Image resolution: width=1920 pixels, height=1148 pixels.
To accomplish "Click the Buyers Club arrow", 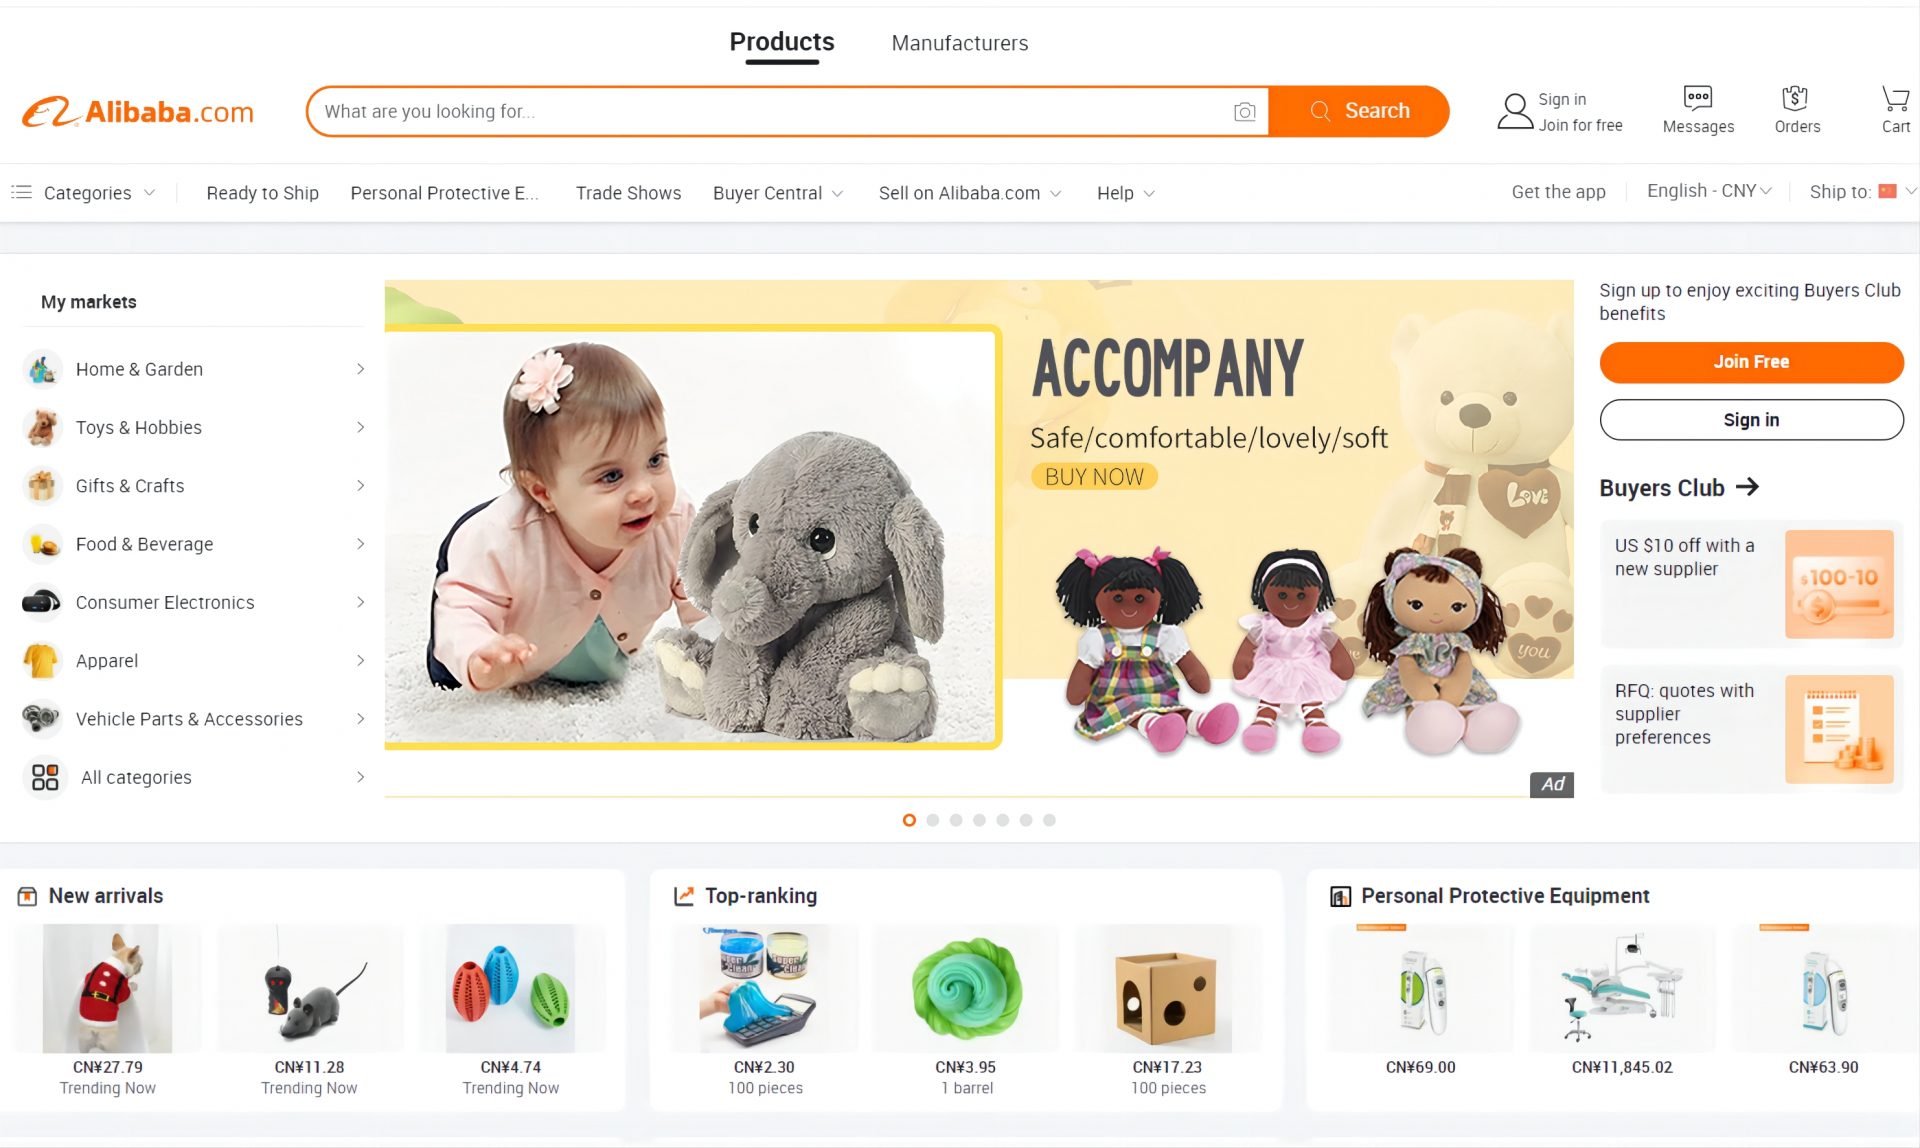I will point(1747,487).
